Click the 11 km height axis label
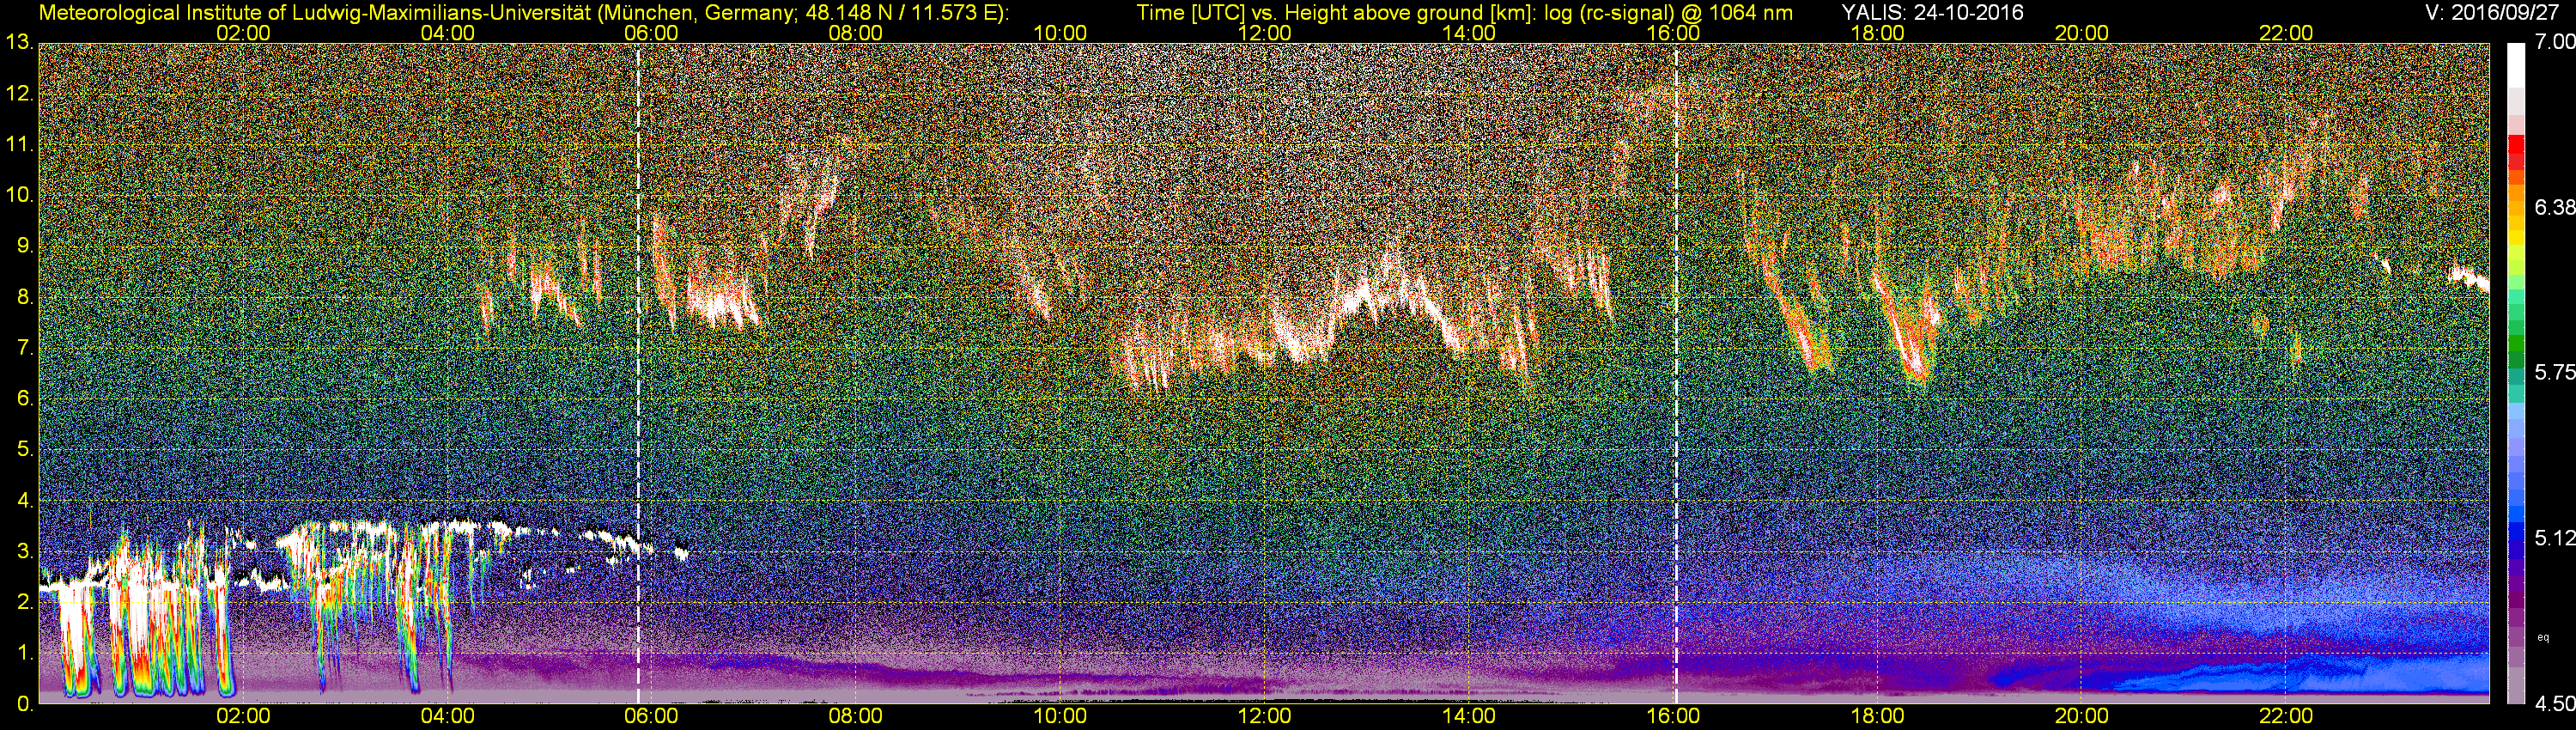 pyautogui.click(x=18, y=145)
